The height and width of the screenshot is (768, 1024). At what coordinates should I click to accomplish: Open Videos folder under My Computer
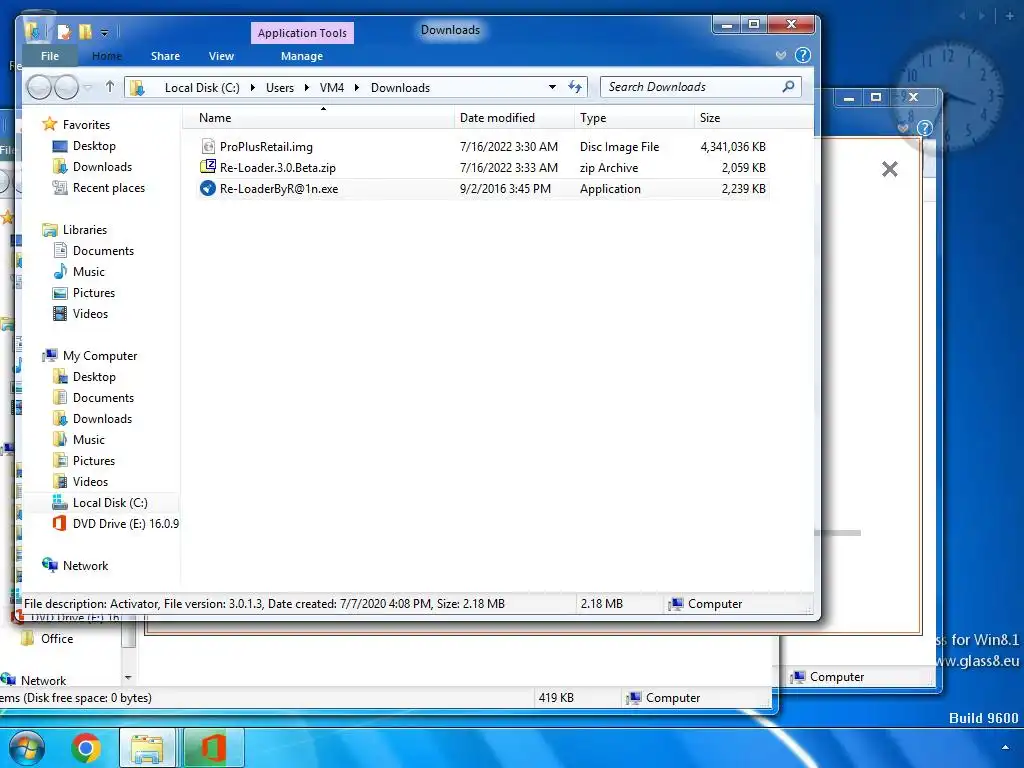point(90,481)
